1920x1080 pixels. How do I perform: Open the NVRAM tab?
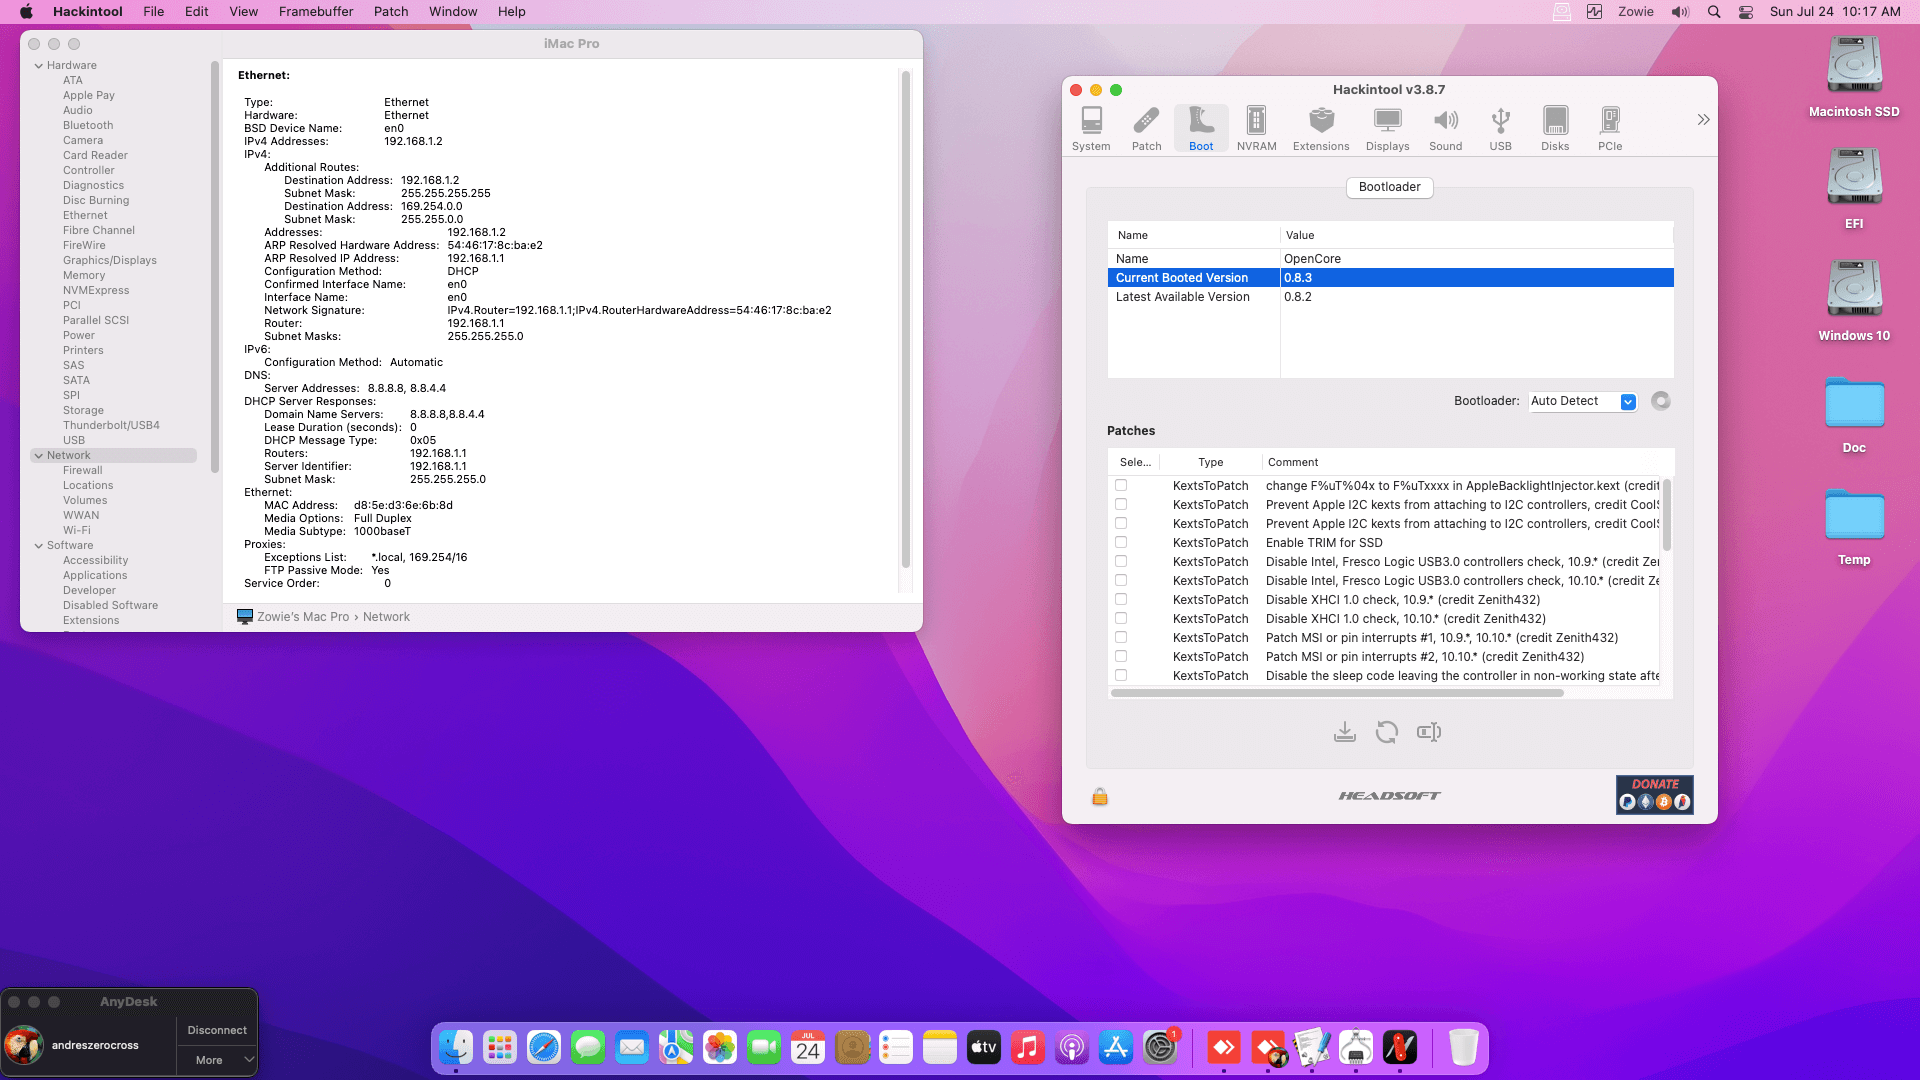tap(1256, 129)
